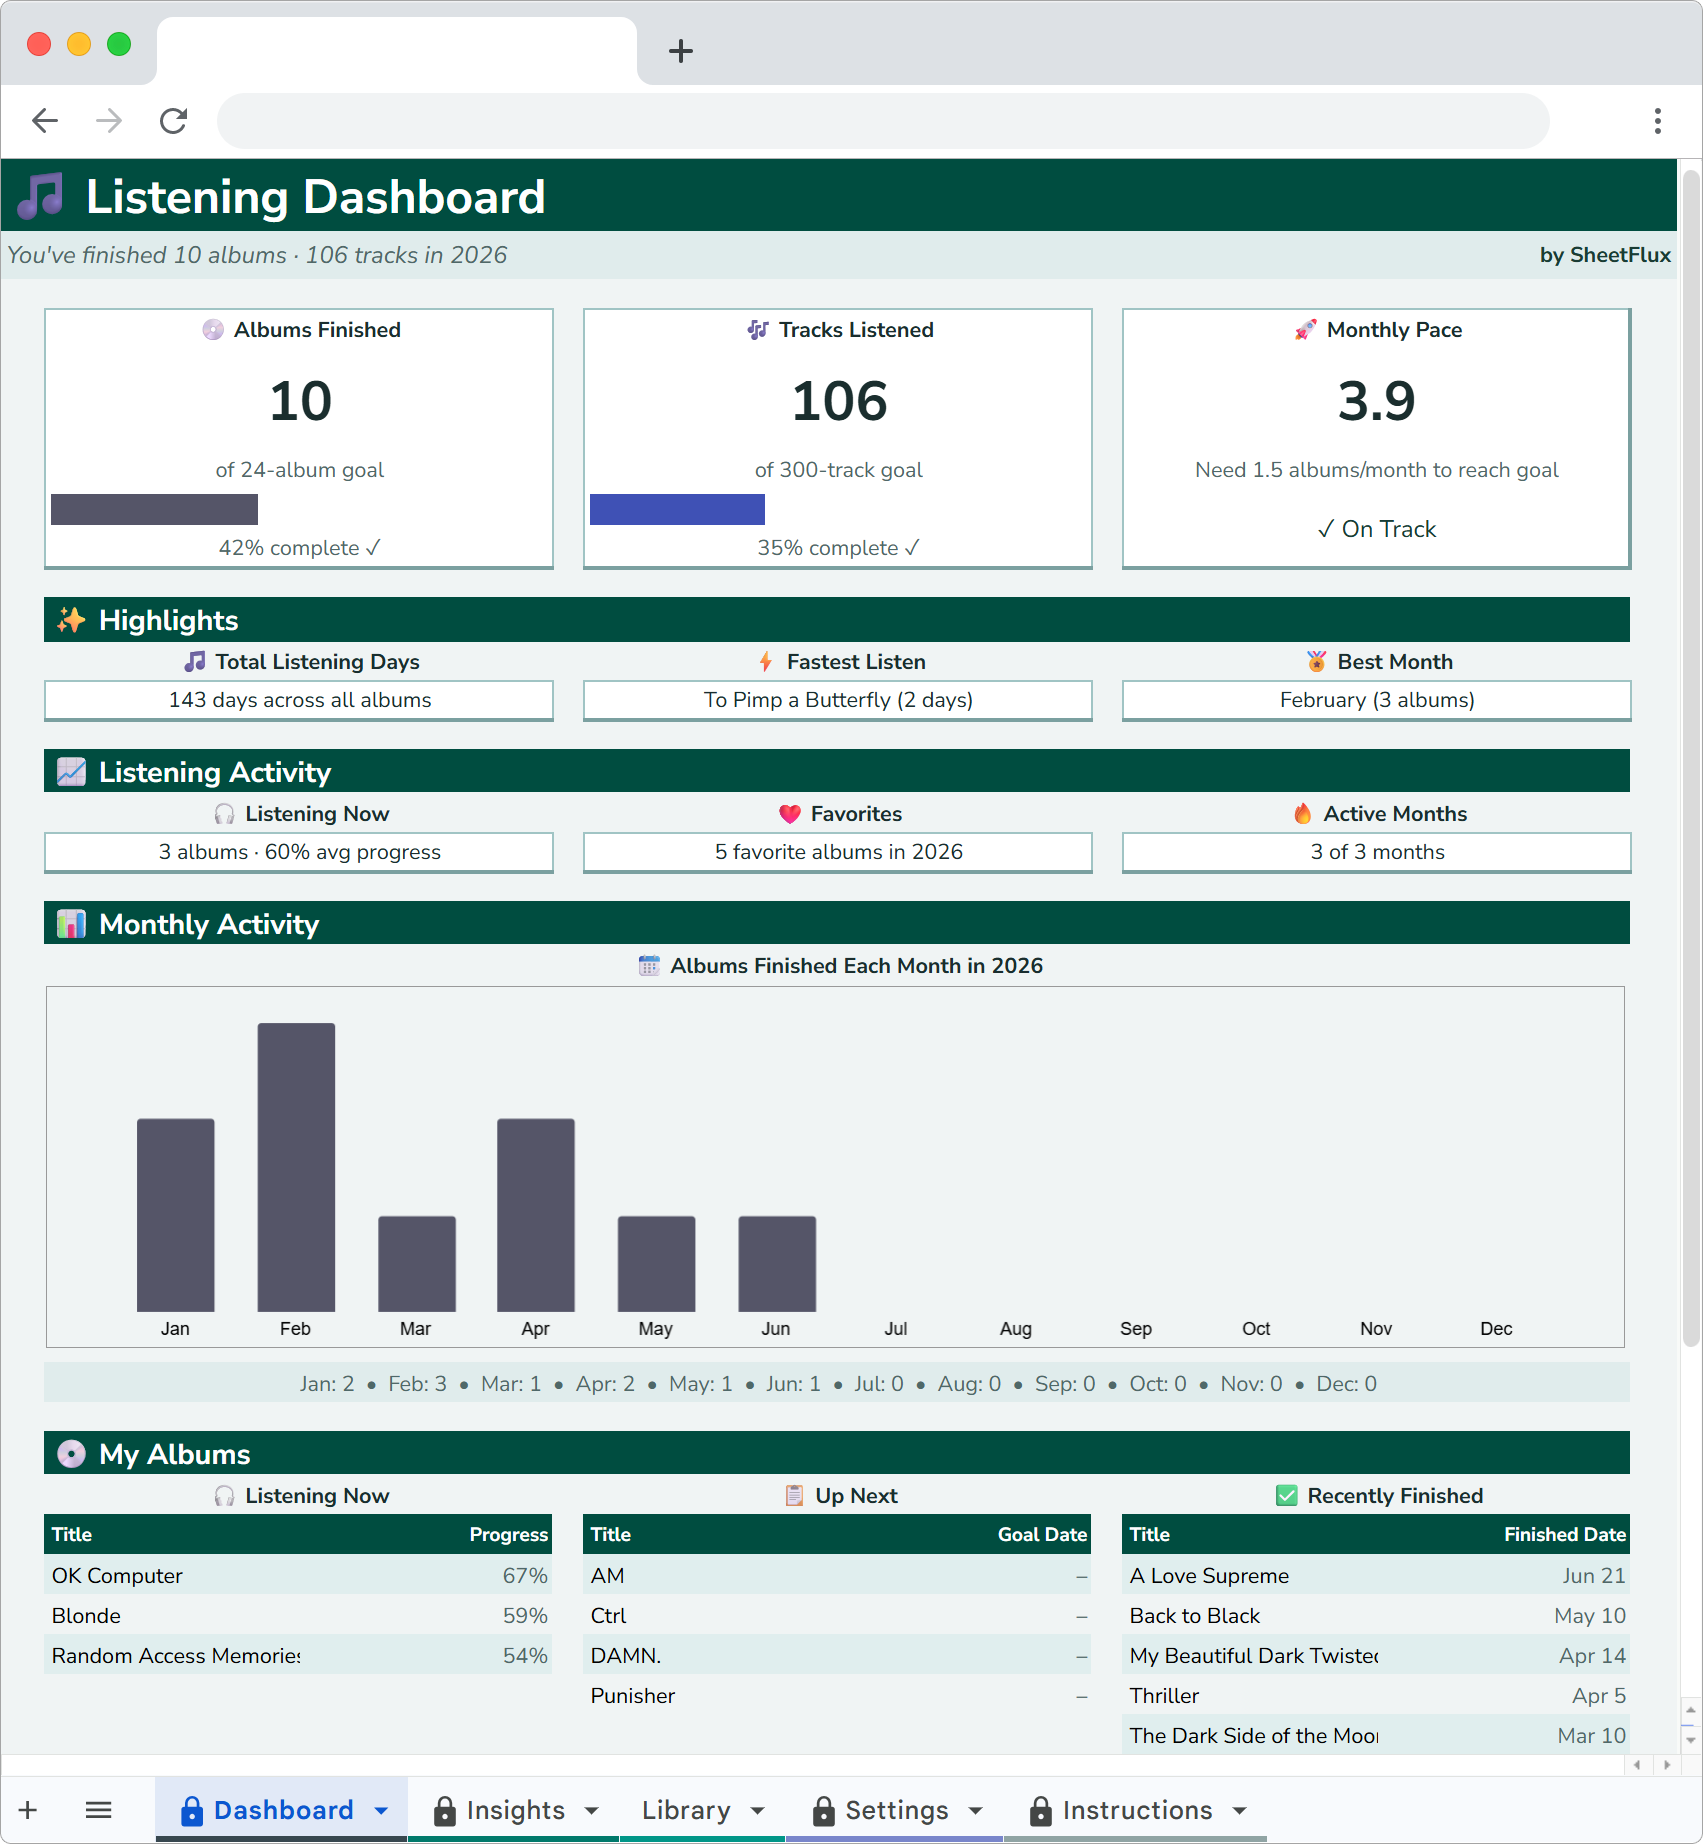Click the checkmark next to On Track
The height and width of the screenshot is (1844, 1703).
pyautogui.click(x=1325, y=528)
